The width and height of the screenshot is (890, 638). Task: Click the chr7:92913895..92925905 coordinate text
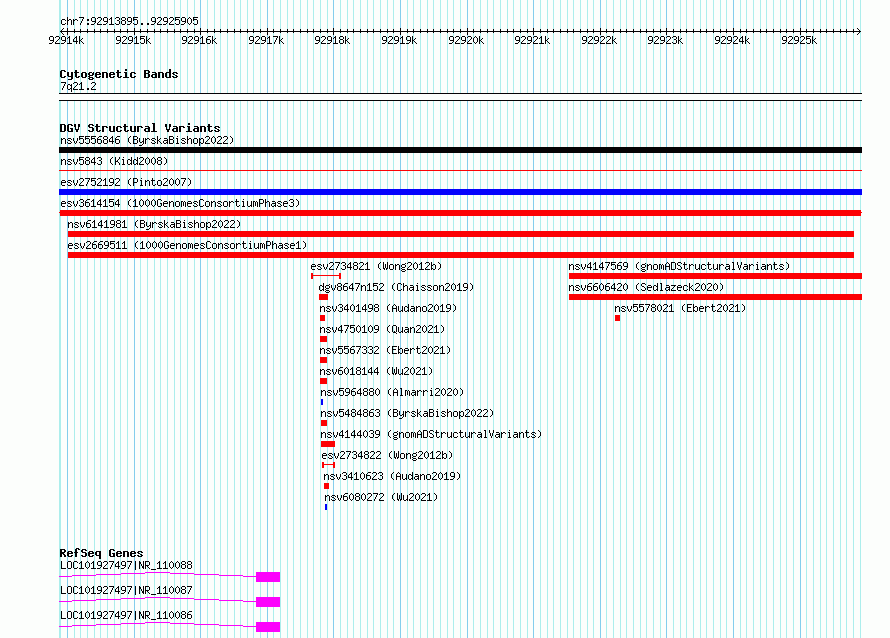129,21
